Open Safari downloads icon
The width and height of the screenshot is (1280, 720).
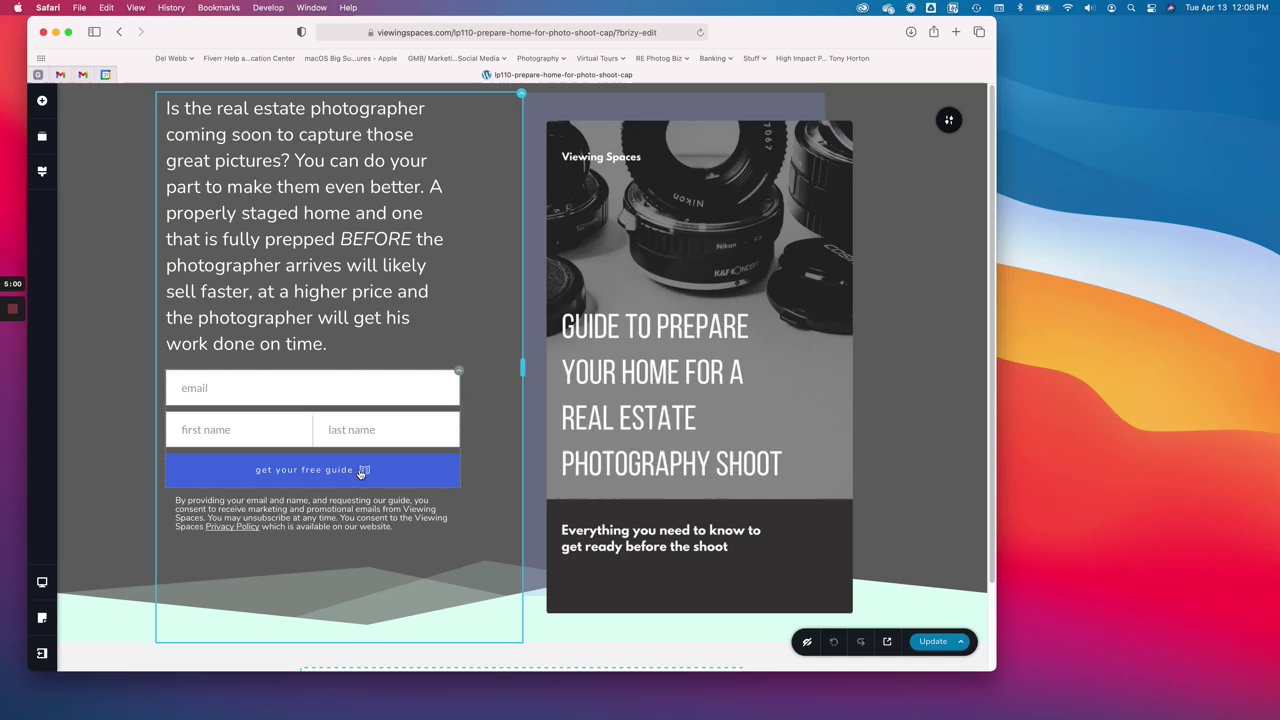(911, 32)
